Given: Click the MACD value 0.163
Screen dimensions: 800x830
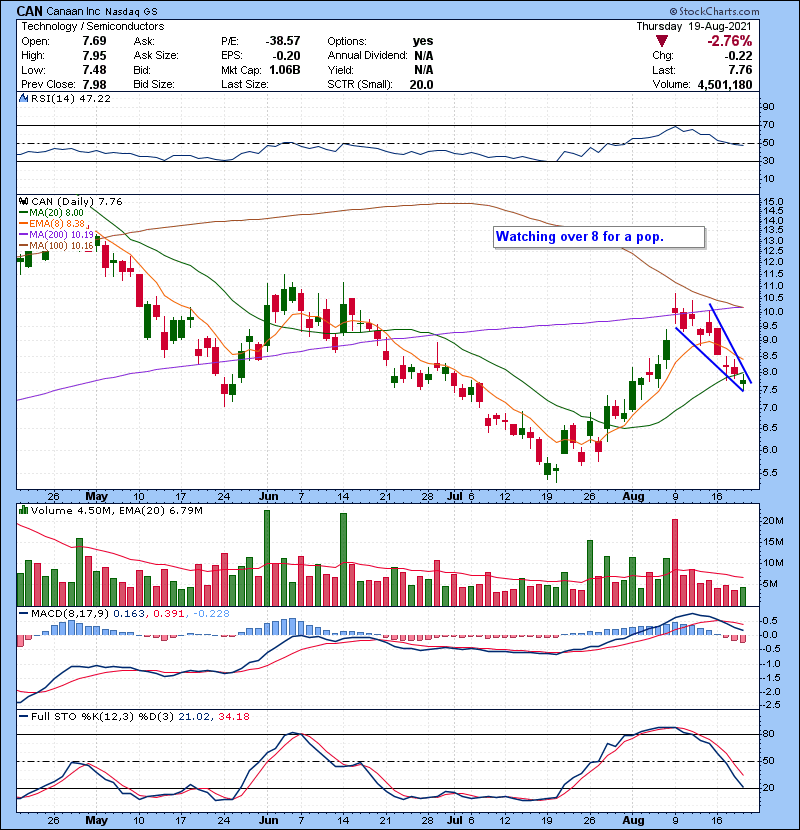Looking at the screenshot, I should pyautogui.click(x=129, y=614).
